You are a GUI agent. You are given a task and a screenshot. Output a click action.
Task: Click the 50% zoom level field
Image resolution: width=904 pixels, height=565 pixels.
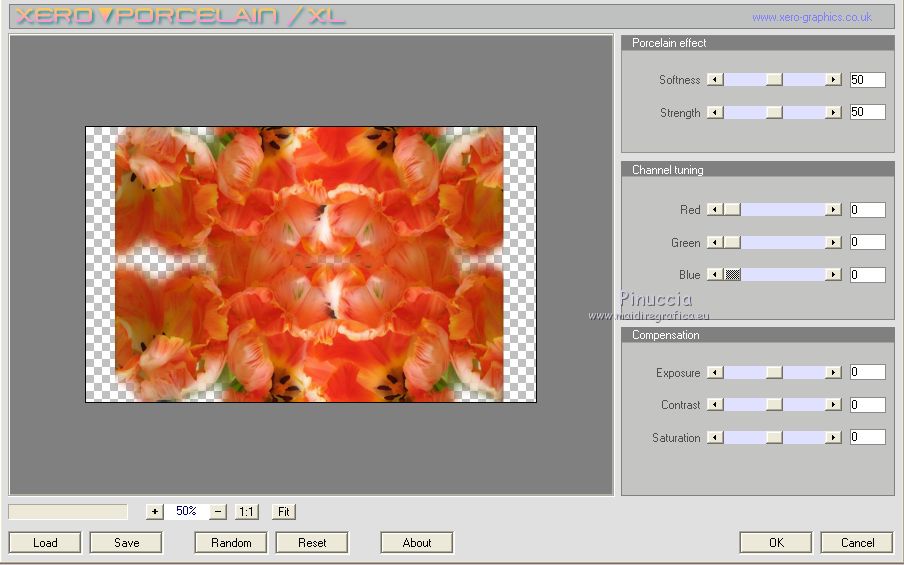tap(186, 511)
